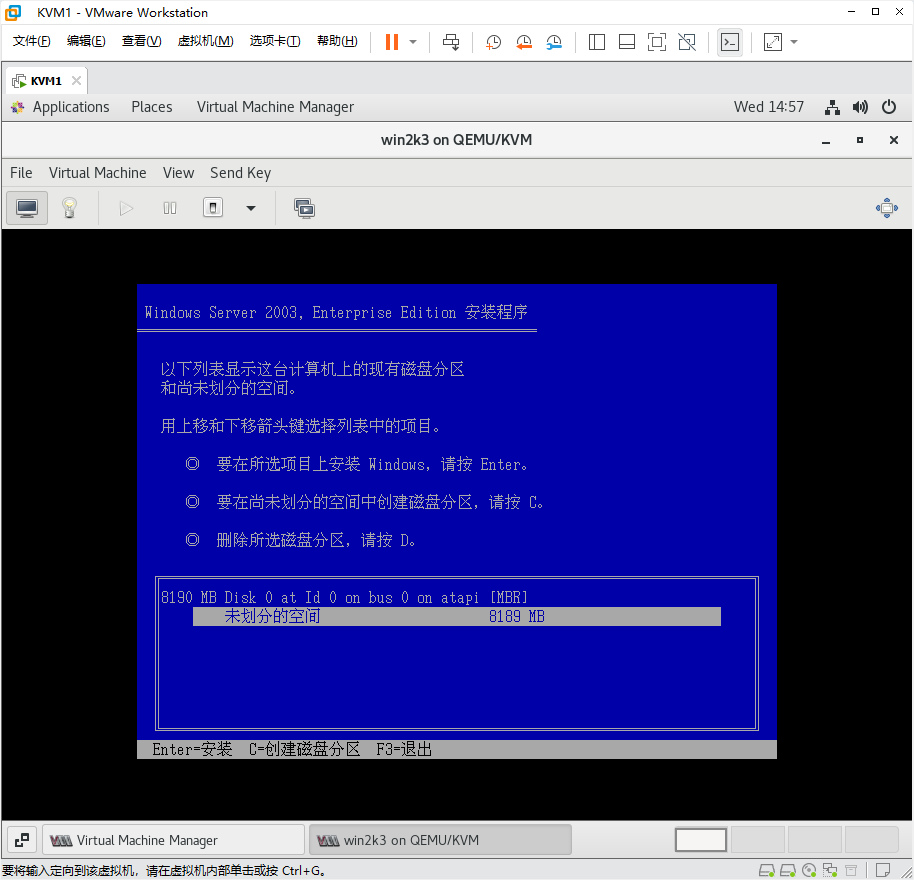The height and width of the screenshot is (880, 914).
Task: Open the 文件(F) menu
Action: tap(31, 41)
